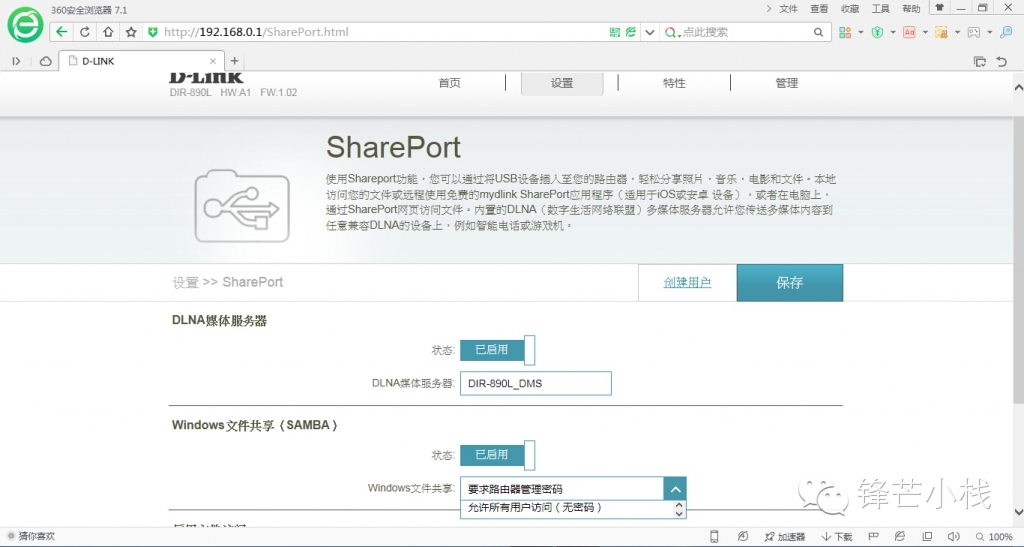
Task: Click the game controller toolbar icon
Action: tap(974, 32)
